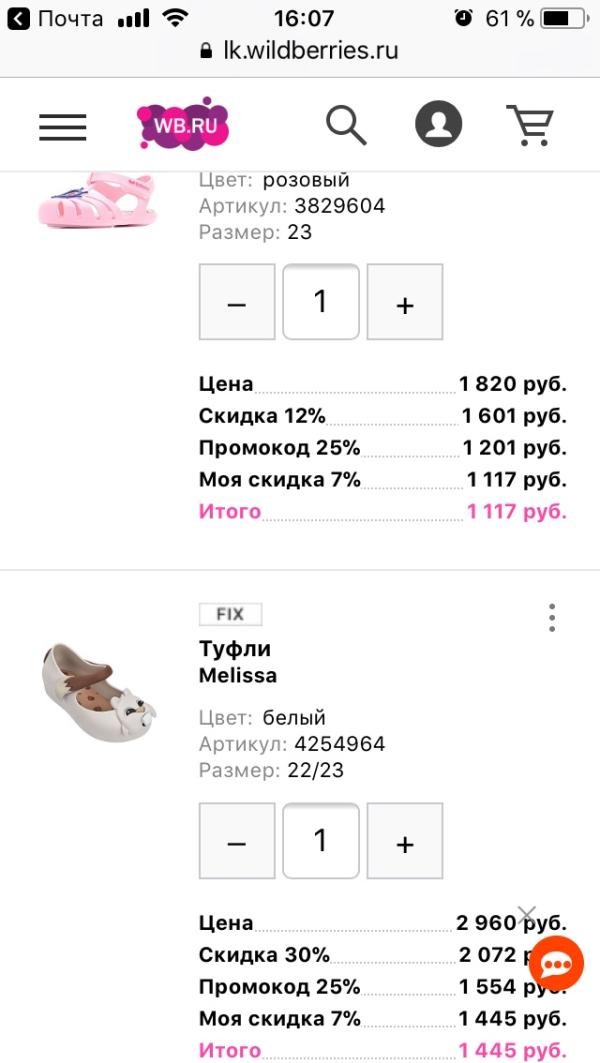Decrease quantity of pink sandals

click(237, 303)
